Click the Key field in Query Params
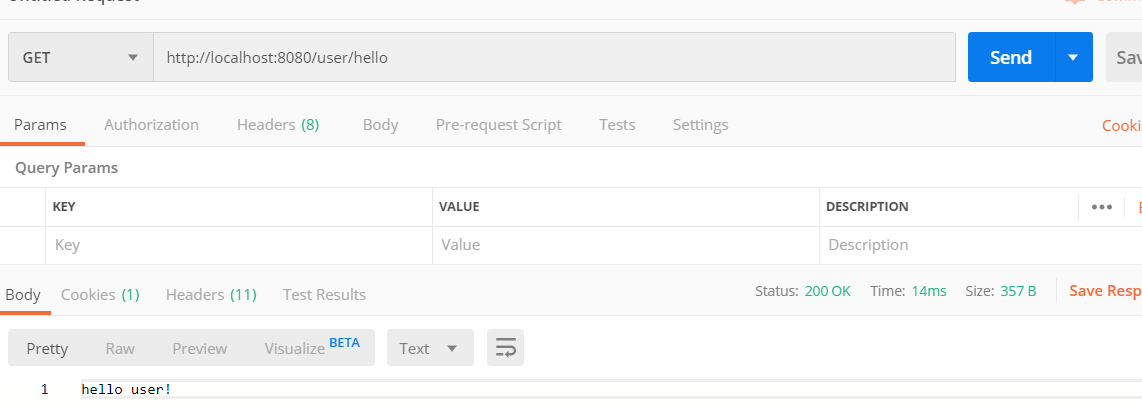This screenshot has height=408, width=1142. coord(239,245)
